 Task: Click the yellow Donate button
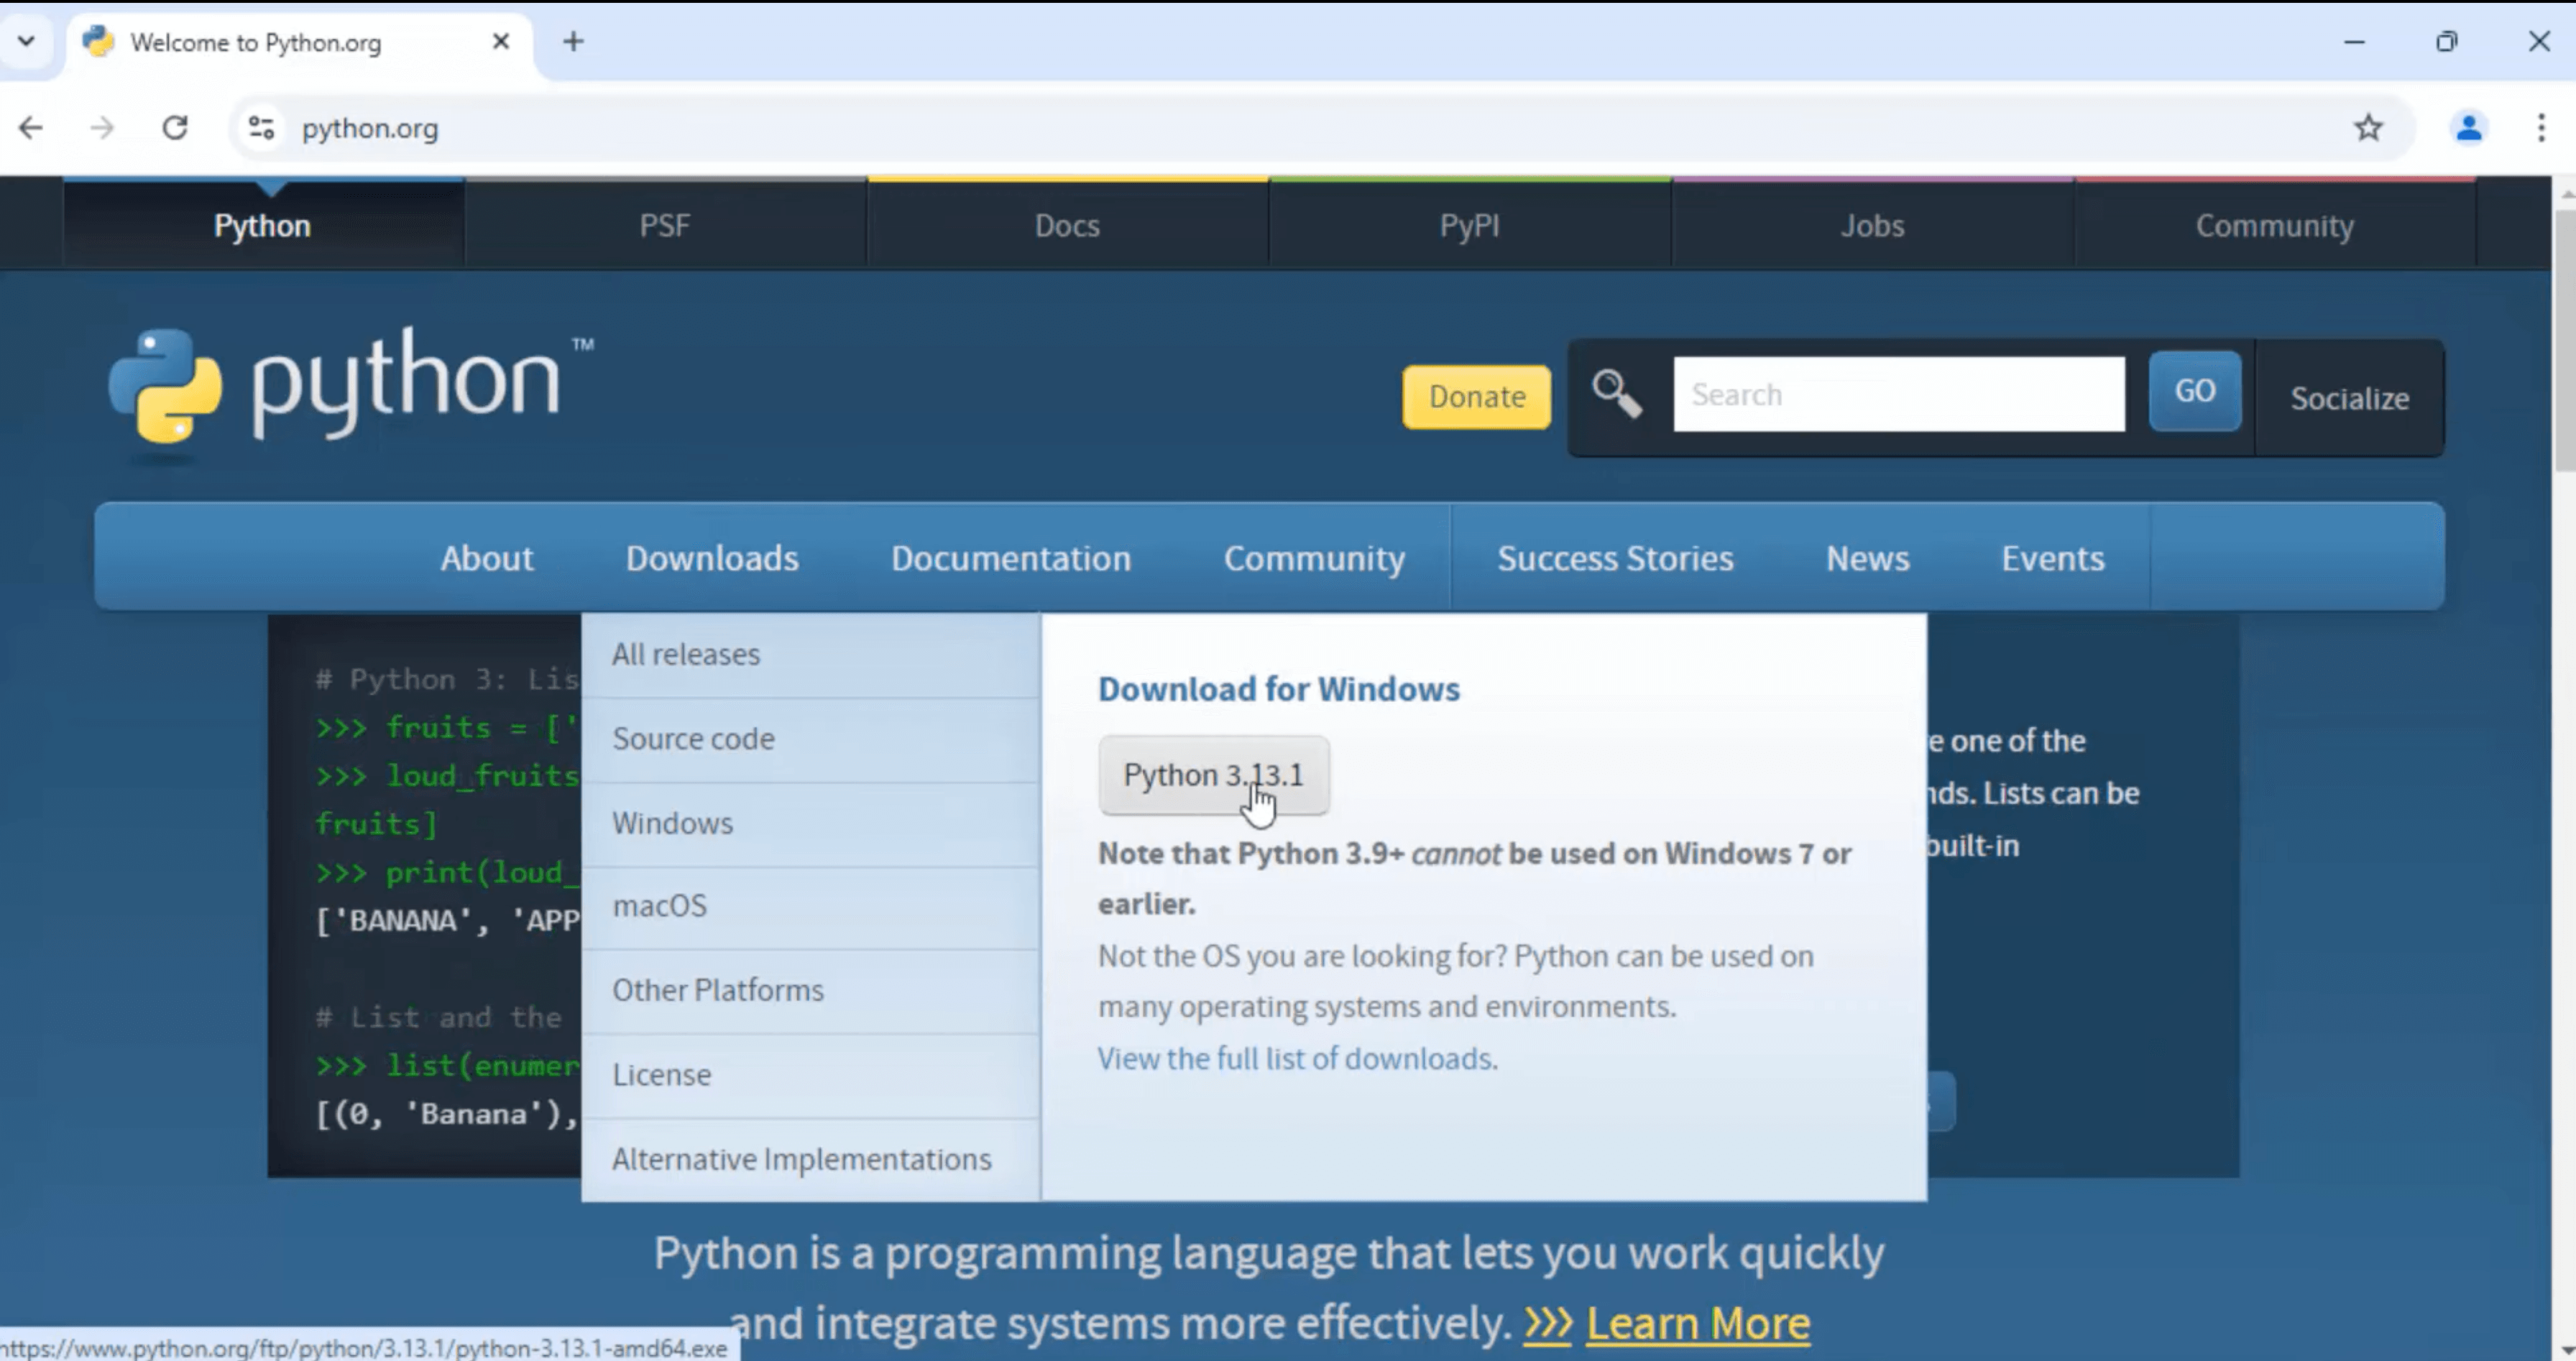pyautogui.click(x=1476, y=397)
